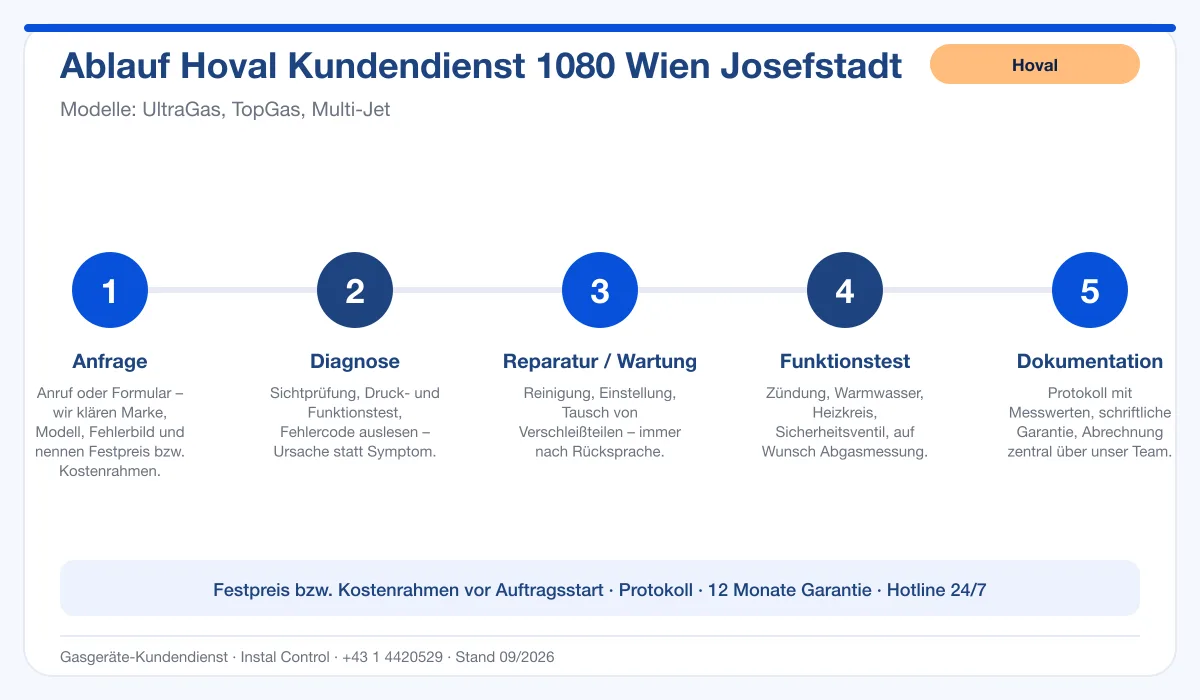Click the 'Diagnose' step title

pyautogui.click(x=355, y=361)
